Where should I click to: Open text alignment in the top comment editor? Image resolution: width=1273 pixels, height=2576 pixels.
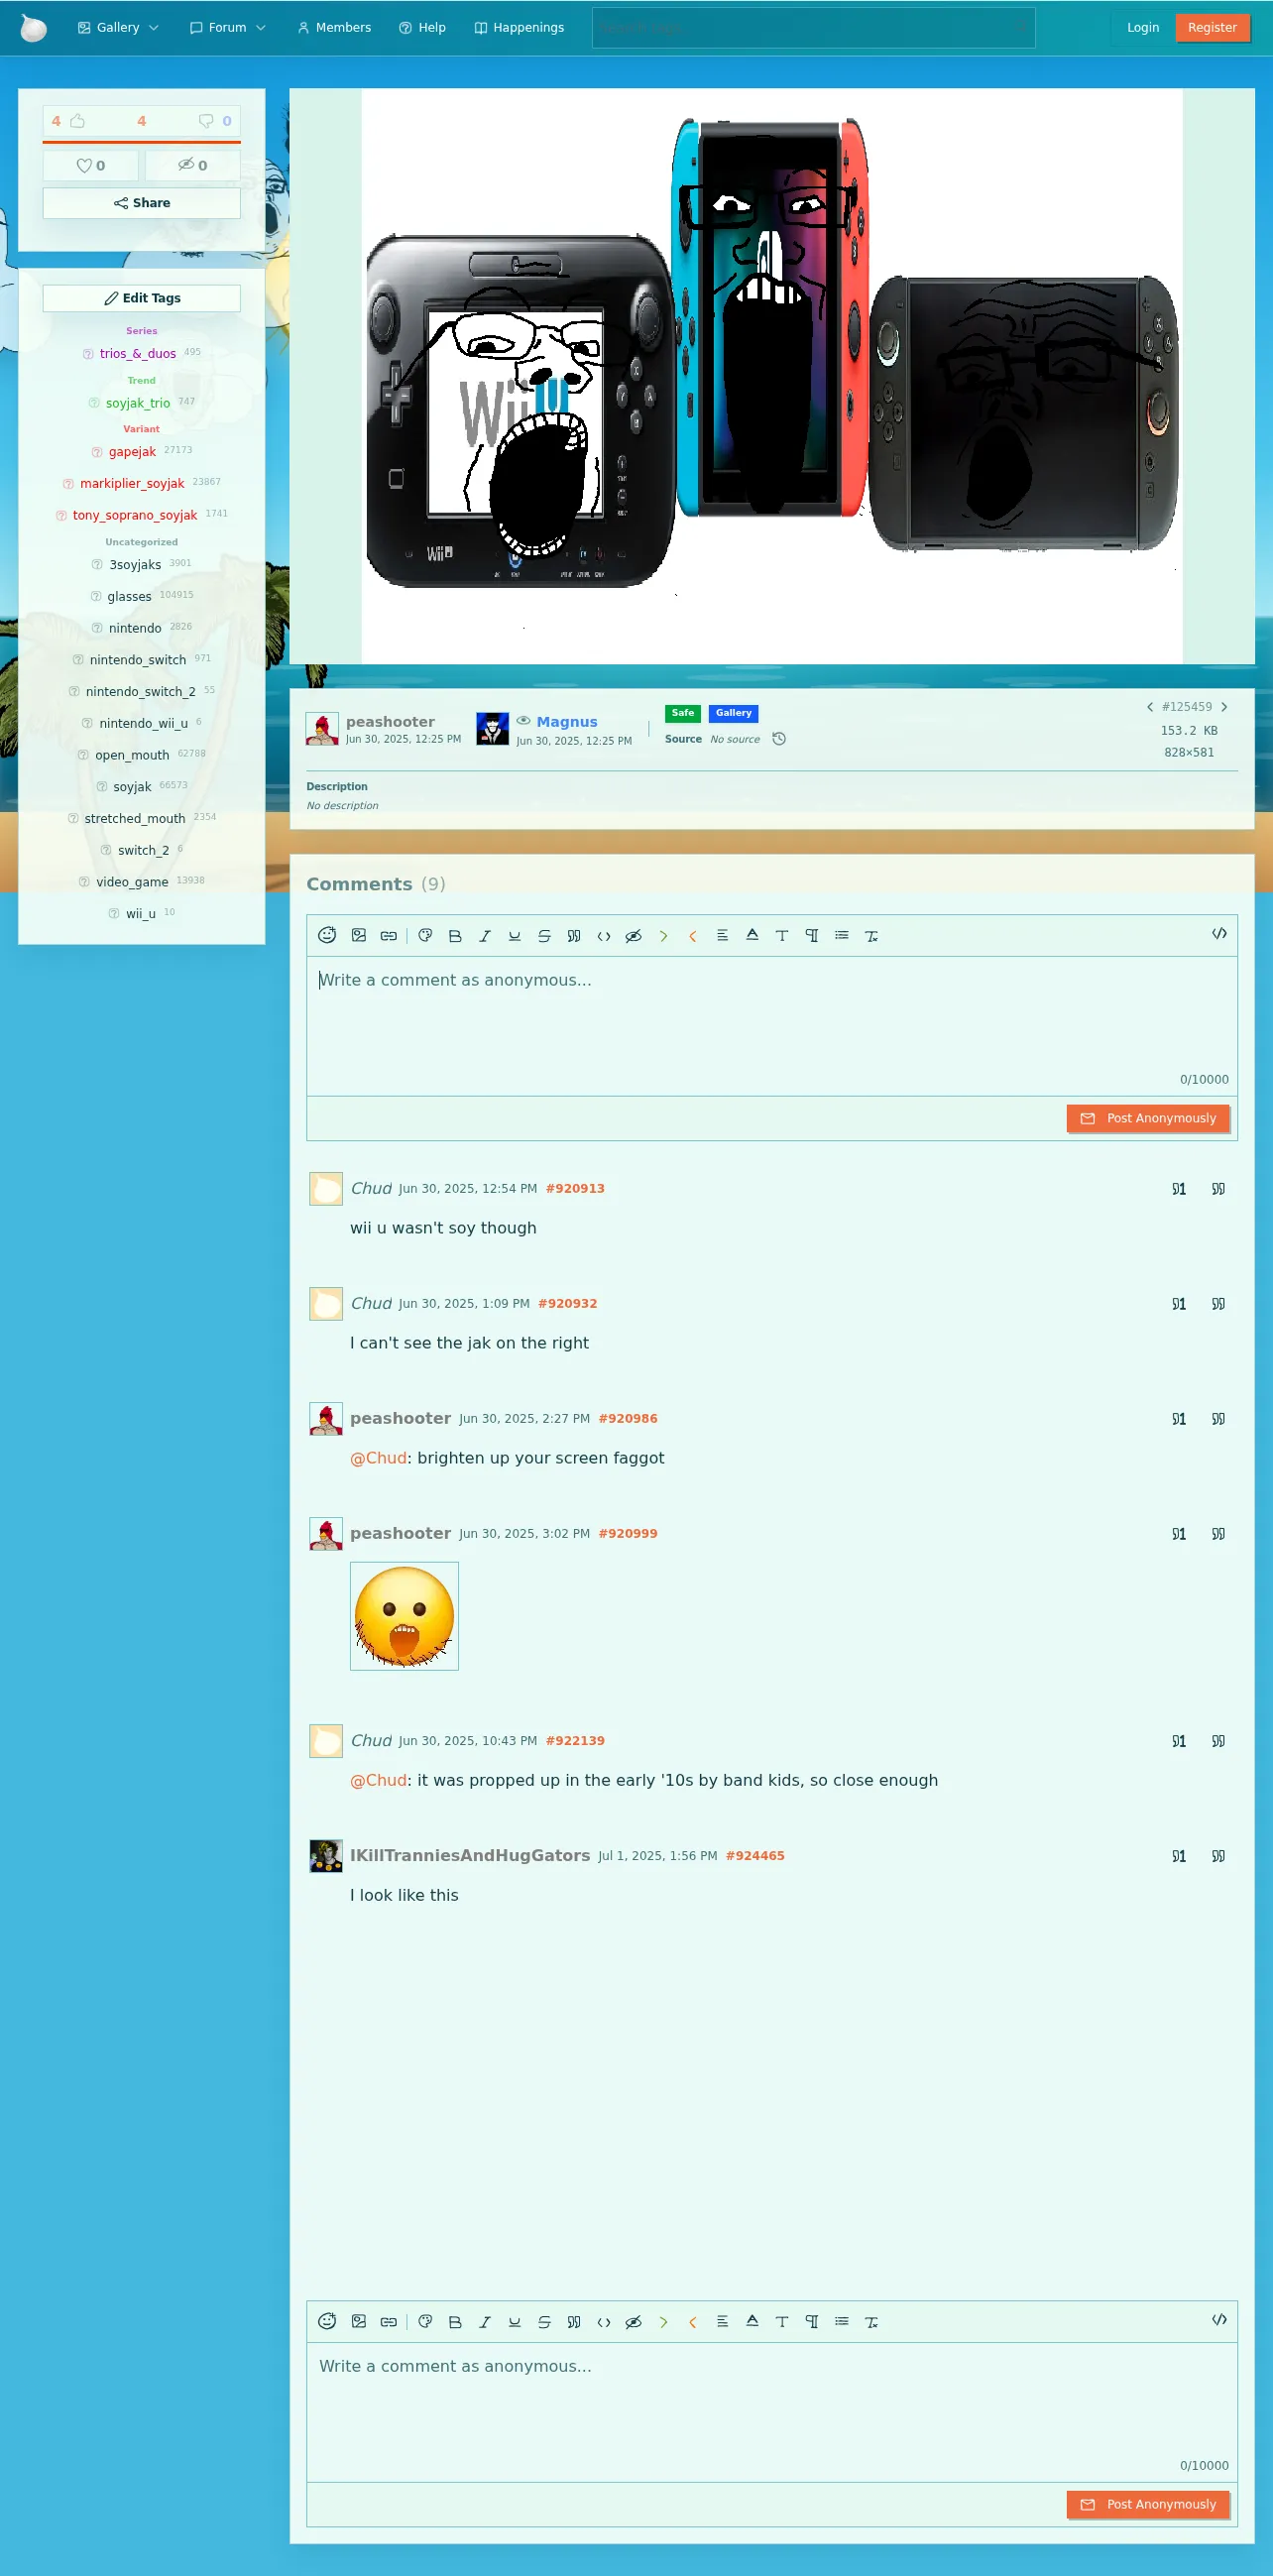click(722, 935)
